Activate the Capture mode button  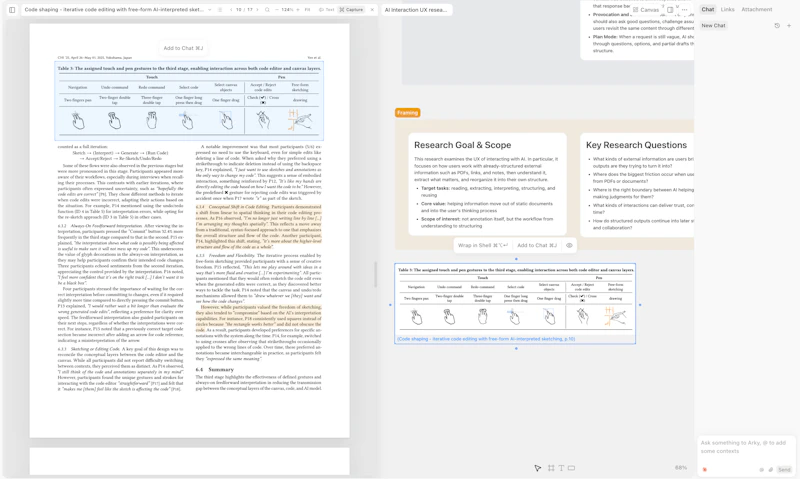pos(352,10)
